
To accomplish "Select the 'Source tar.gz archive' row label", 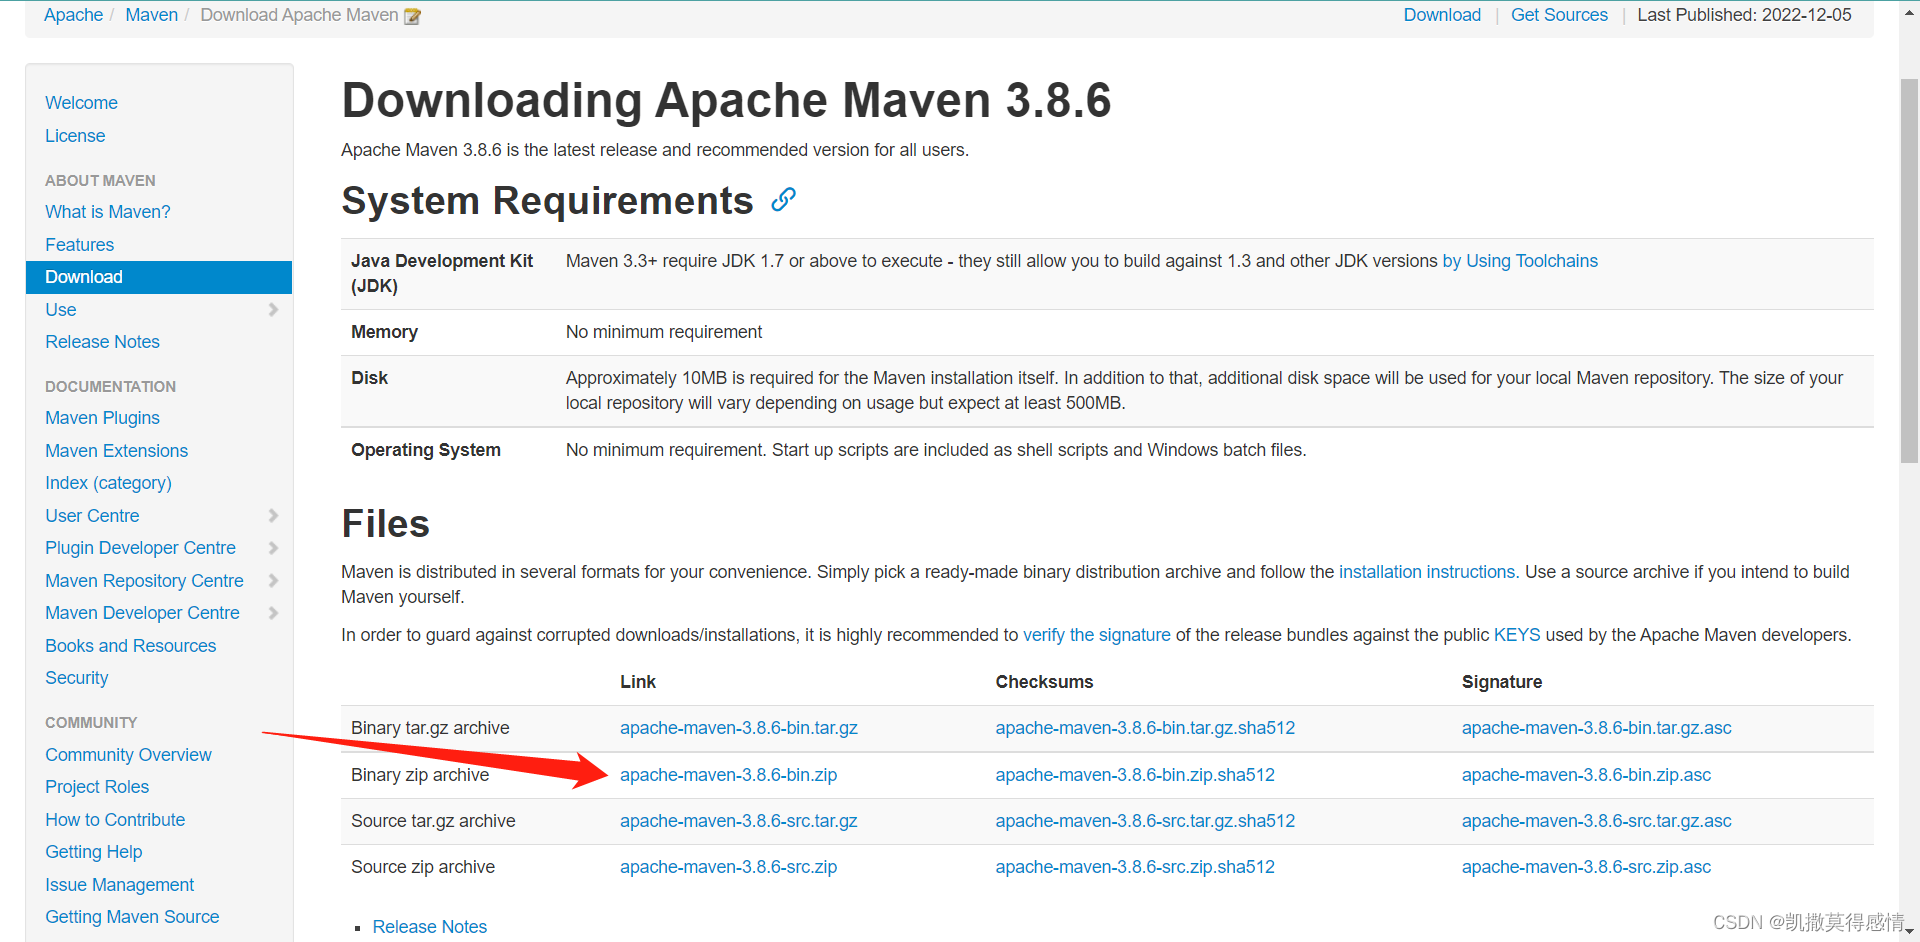I will [433, 821].
